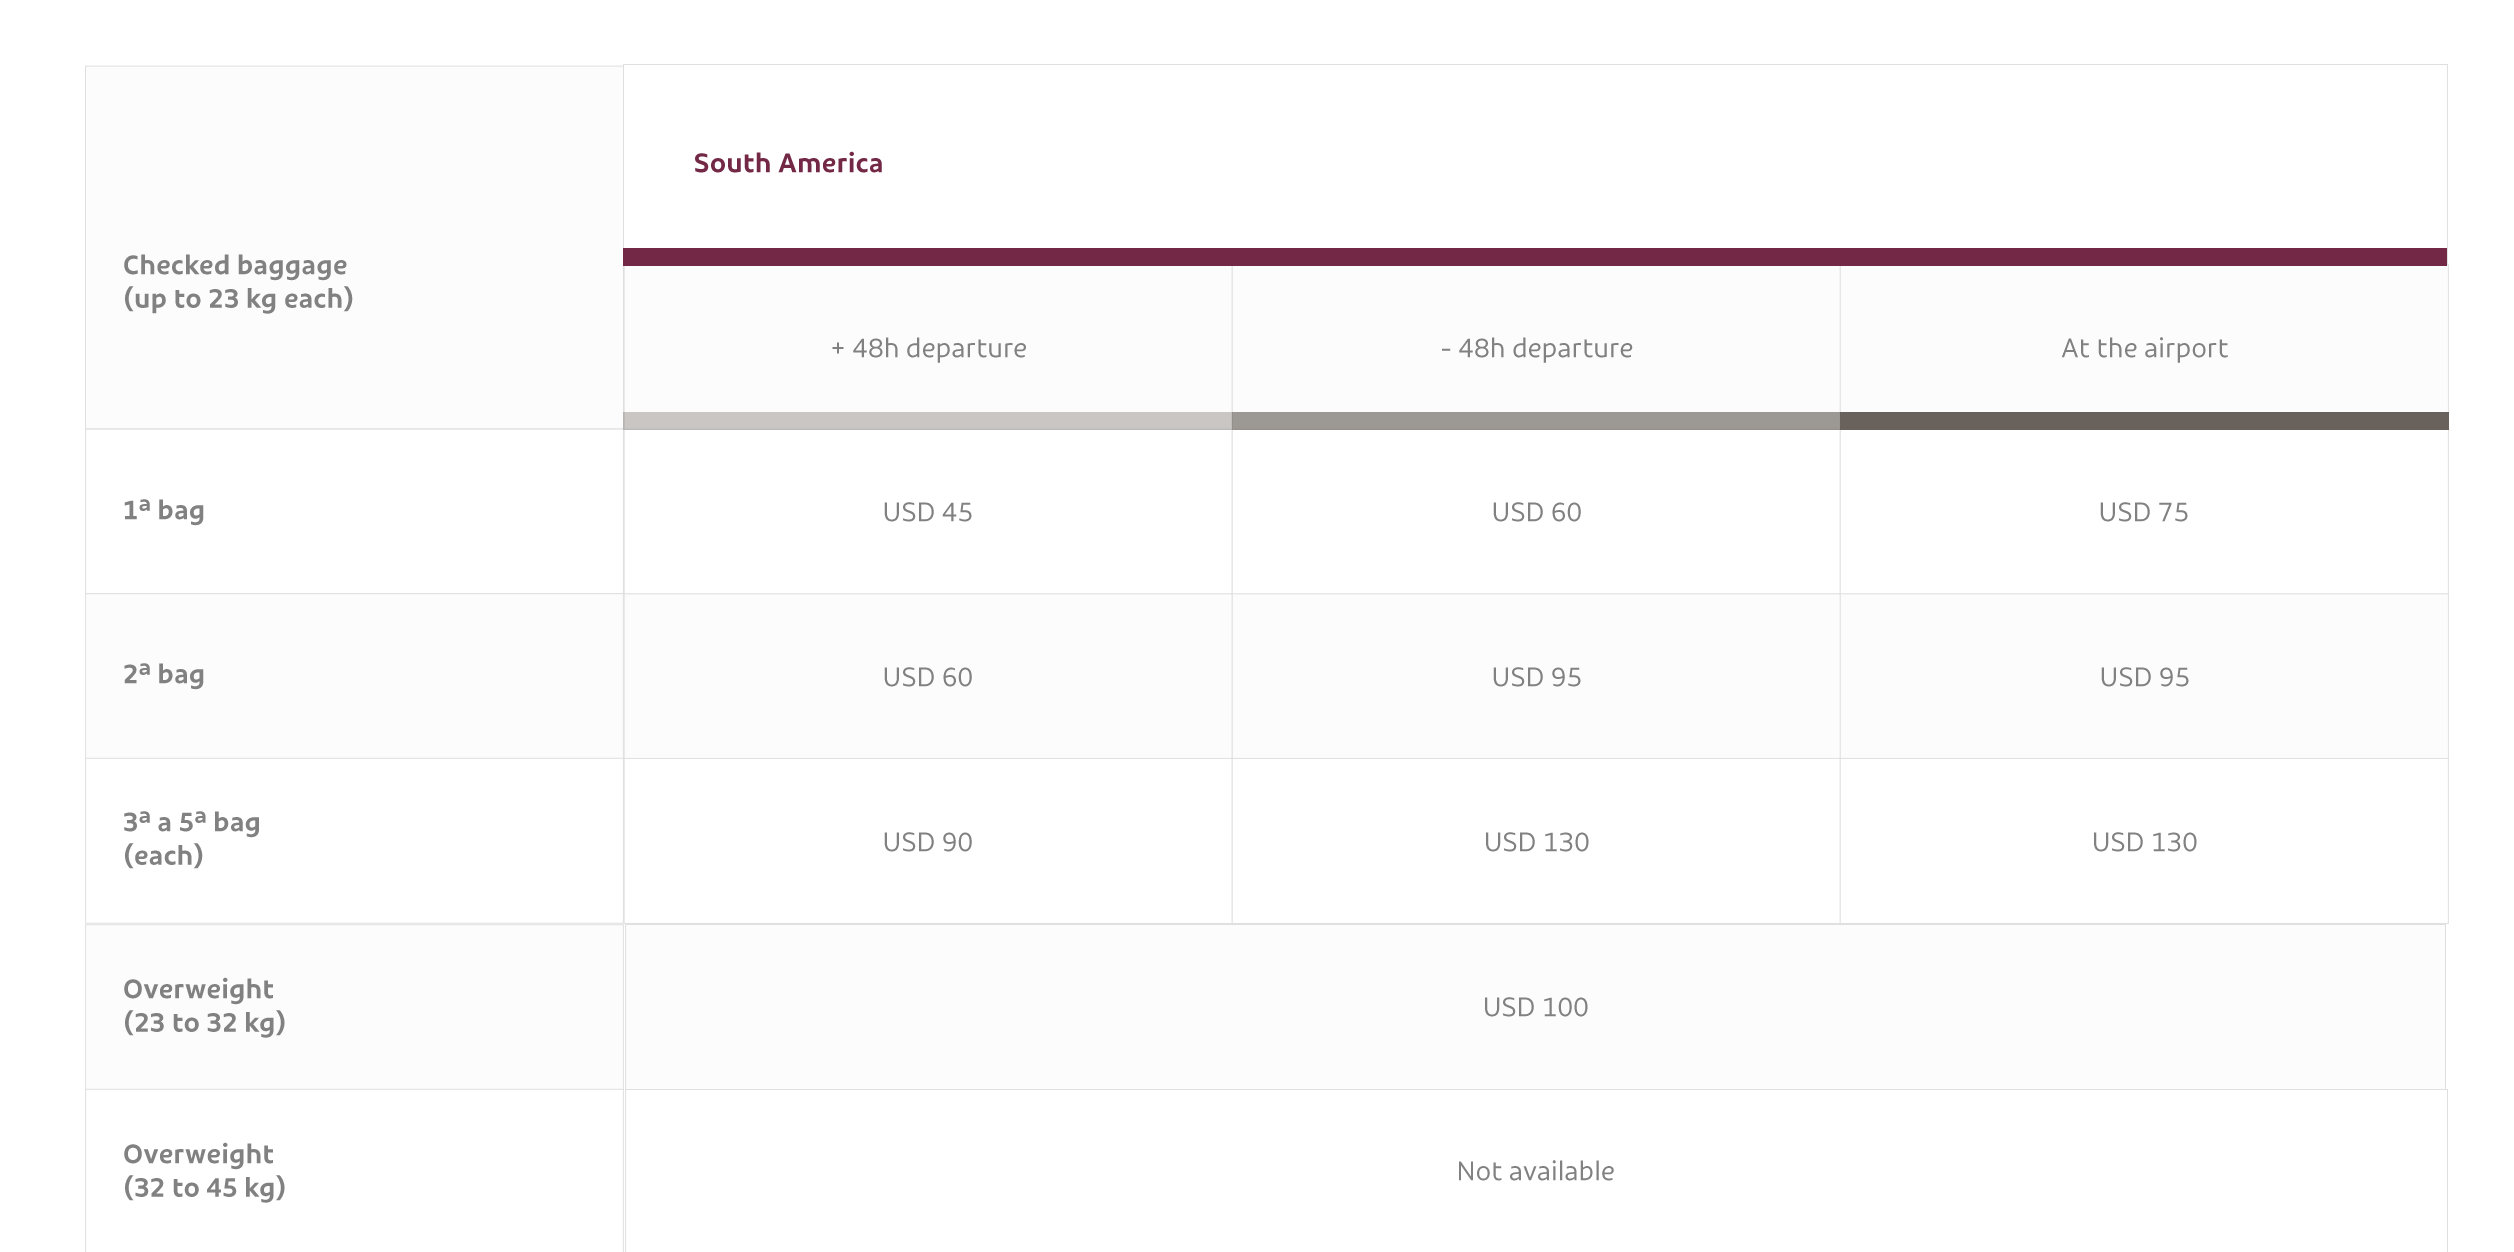This screenshot has height=1252, width=2514.
Task: Click the Checked baggage up to 23 kg label
Action: pyautogui.click(x=238, y=282)
